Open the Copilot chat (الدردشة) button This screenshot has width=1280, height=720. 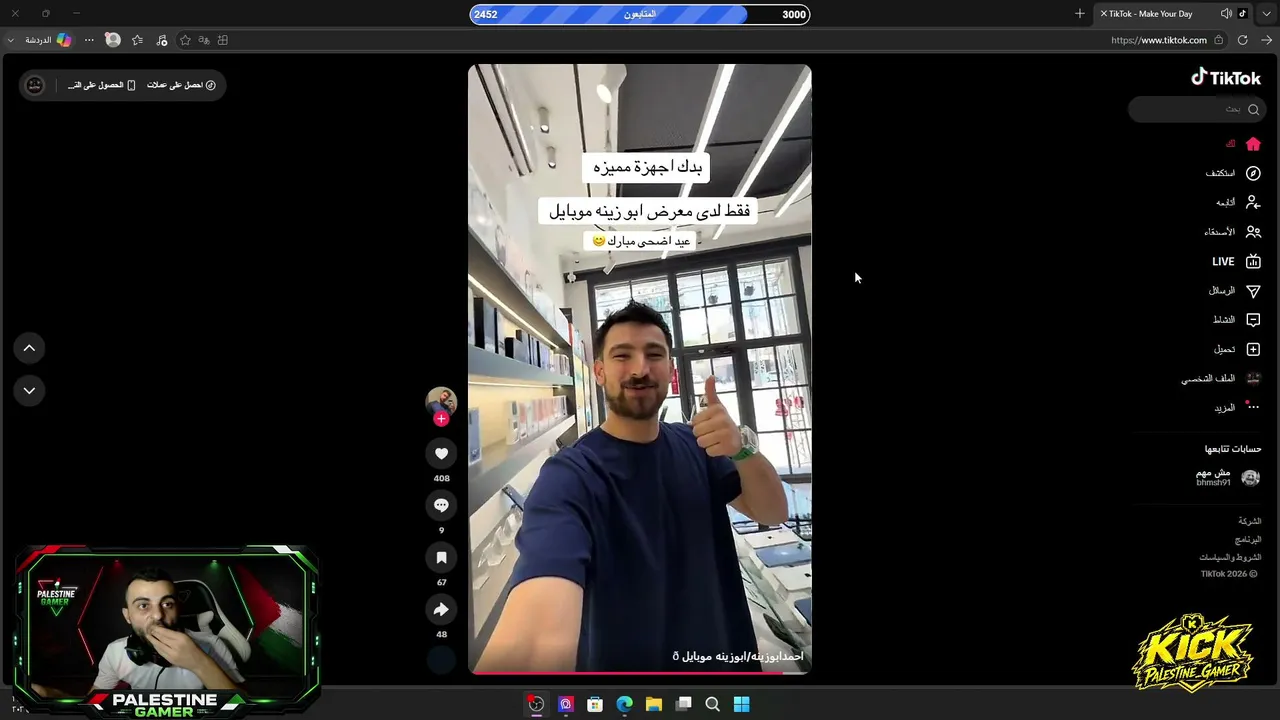click(47, 40)
